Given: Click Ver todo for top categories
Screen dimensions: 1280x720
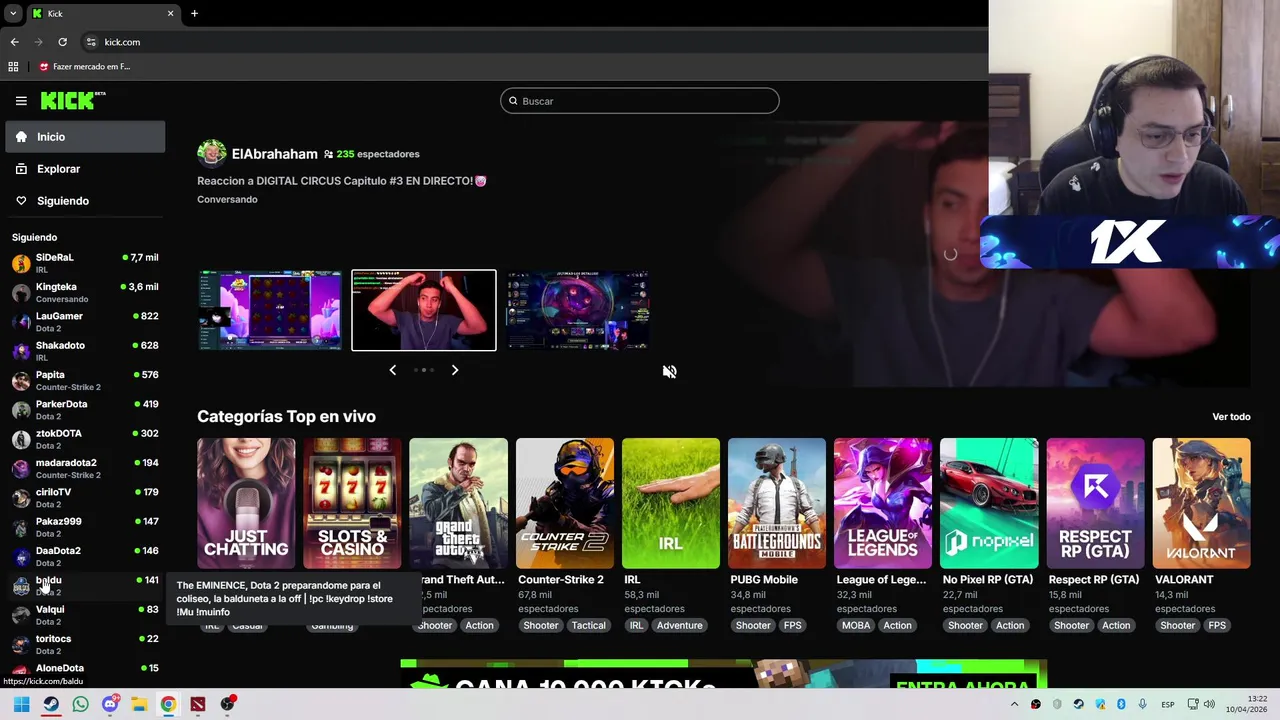Looking at the screenshot, I should tap(1231, 417).
